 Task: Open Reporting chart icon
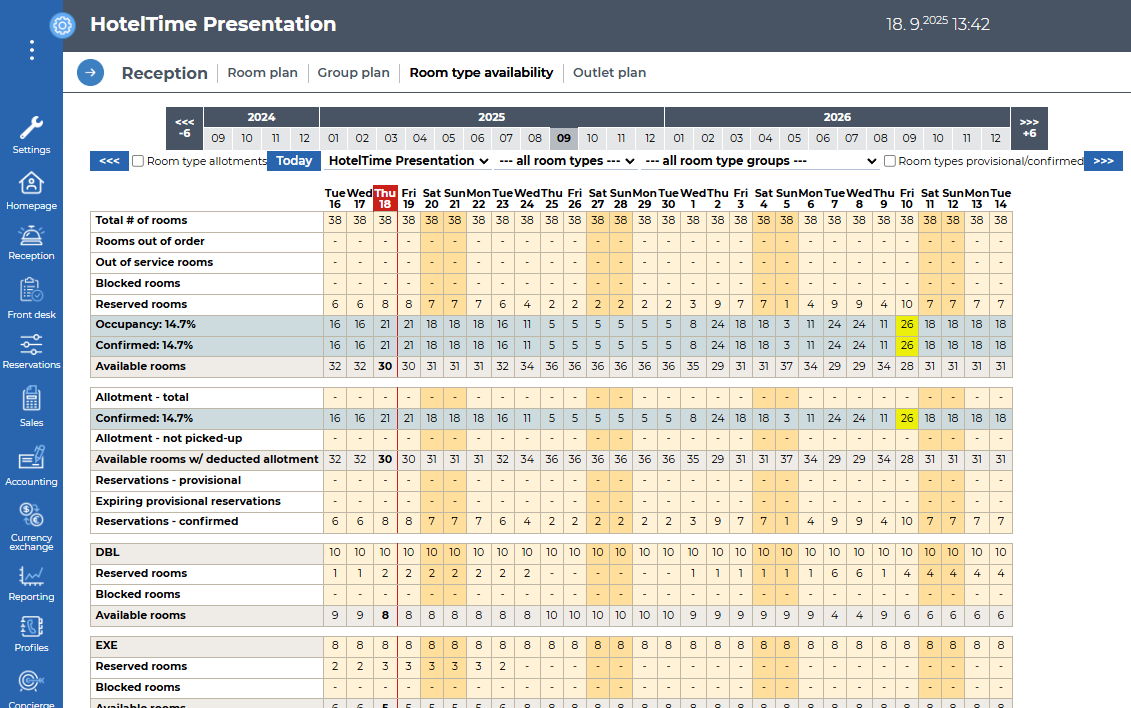click(31, 576)
